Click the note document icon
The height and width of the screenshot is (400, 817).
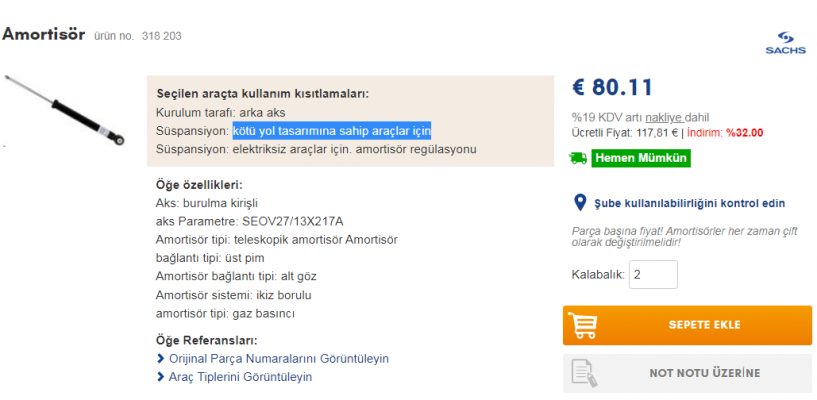click(x=584, y=373)
